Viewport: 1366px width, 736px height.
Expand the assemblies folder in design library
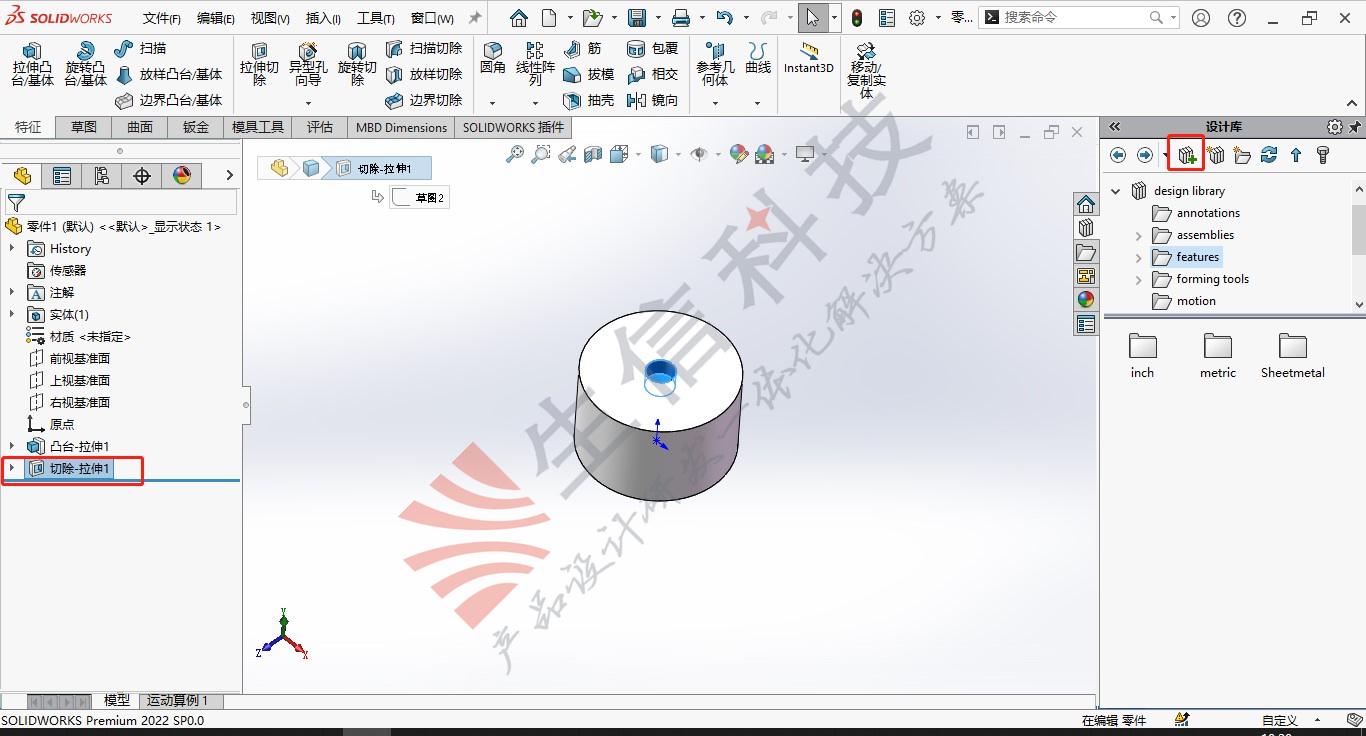coord(1138,235)
